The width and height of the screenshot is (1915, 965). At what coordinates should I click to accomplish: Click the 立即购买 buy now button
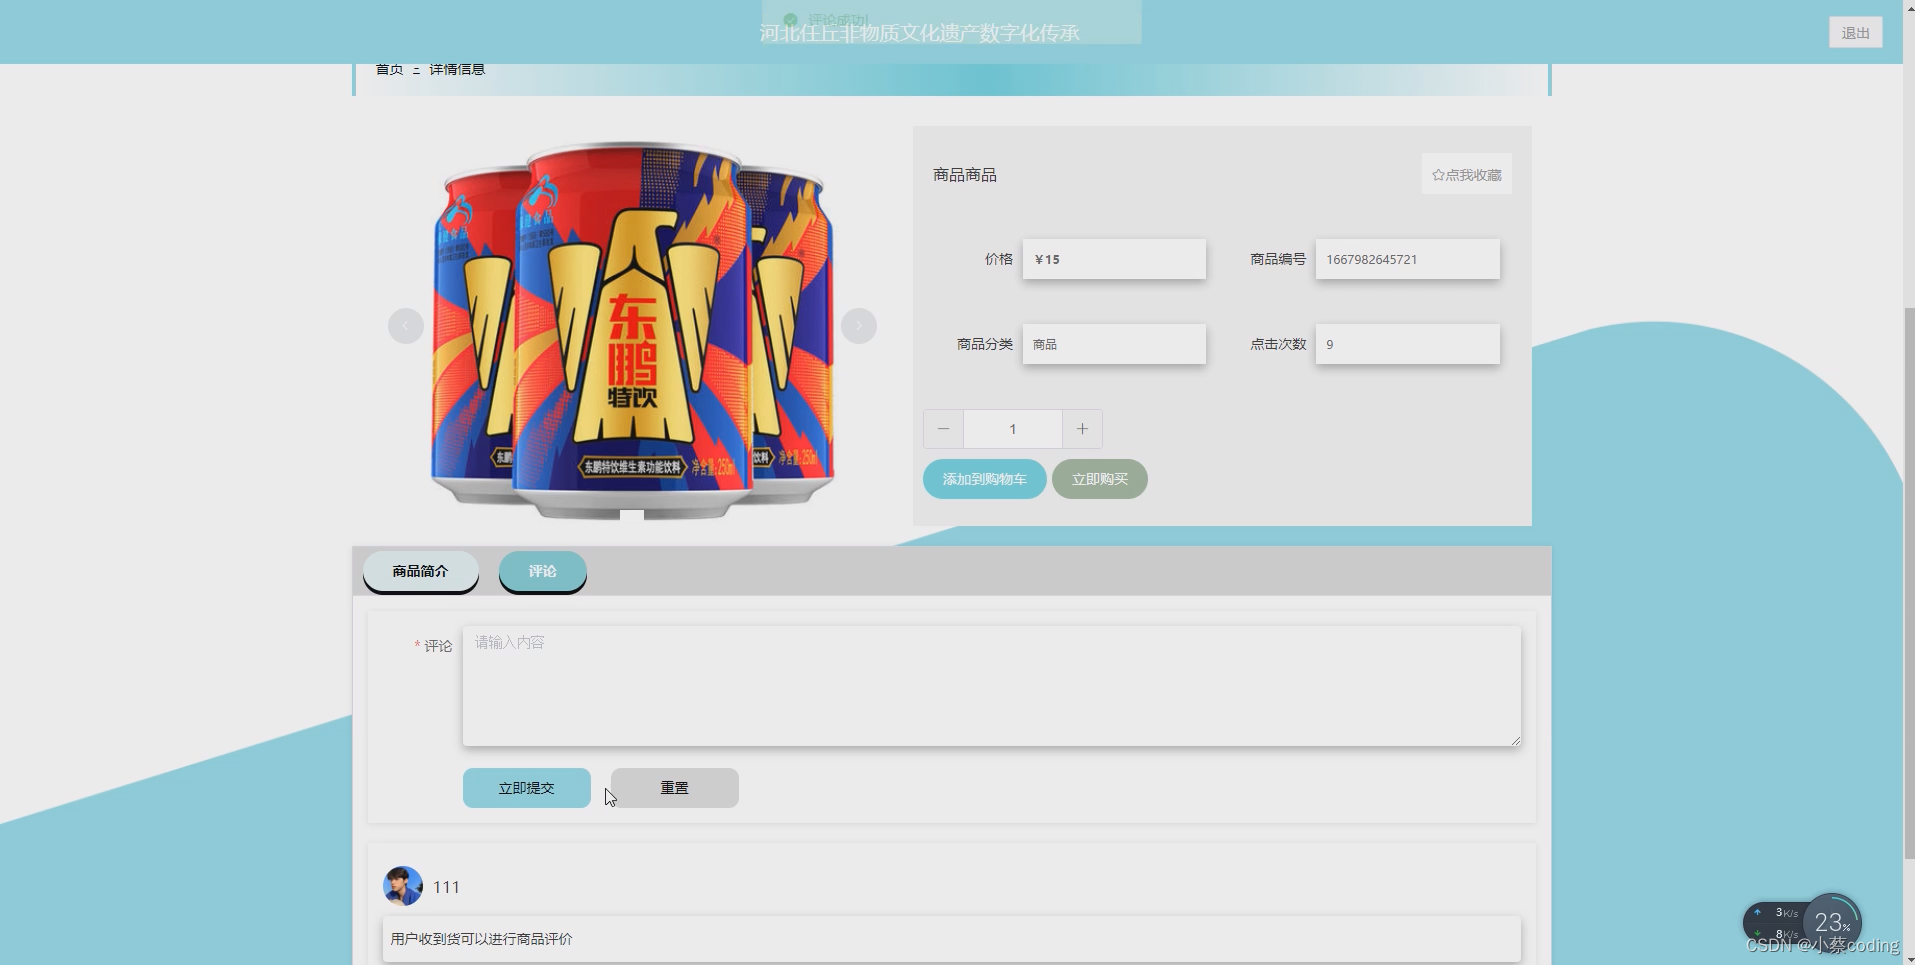pos(1100,479)
